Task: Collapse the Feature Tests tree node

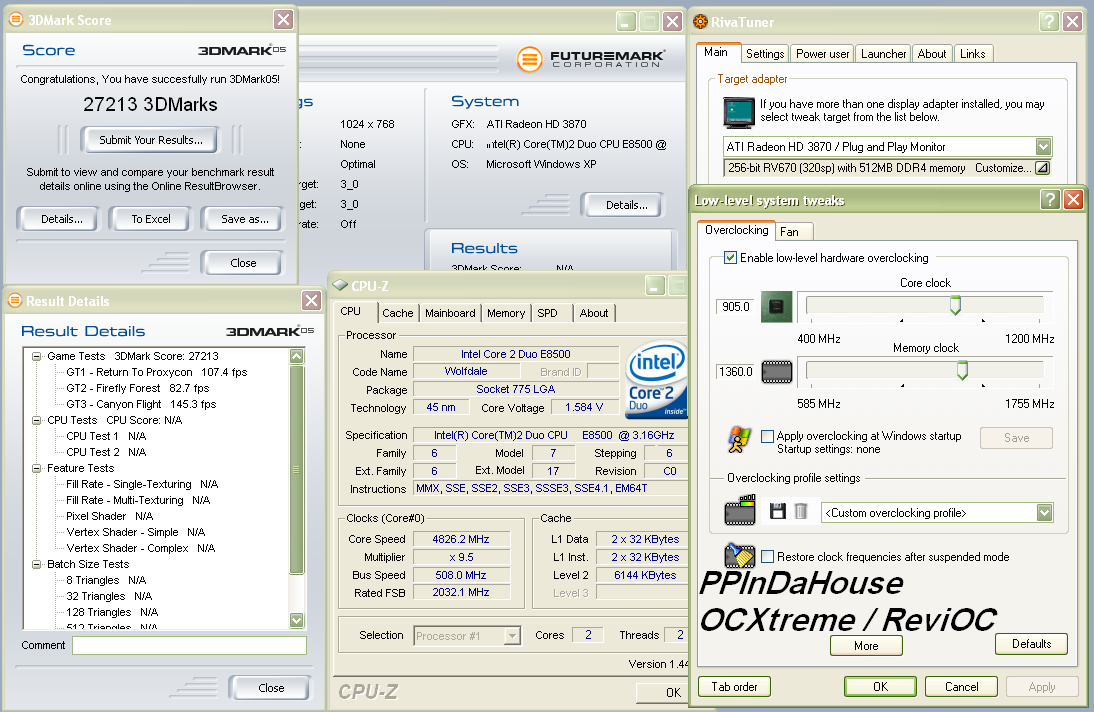Action: (36, 468)
